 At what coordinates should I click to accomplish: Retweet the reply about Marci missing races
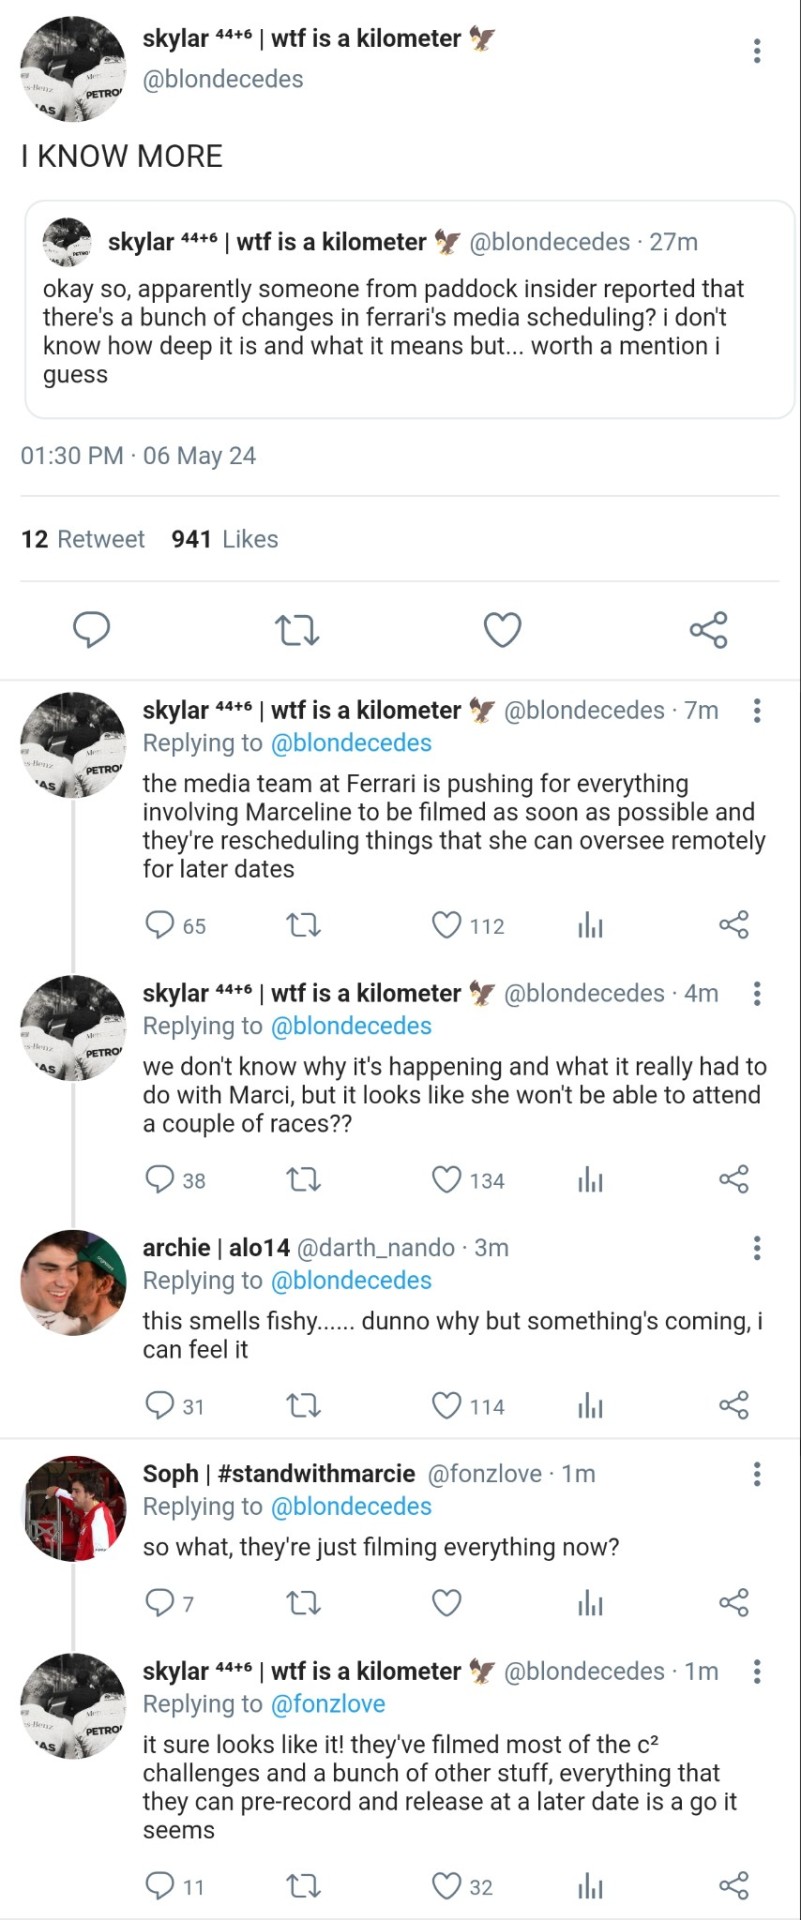point(303,1180)
